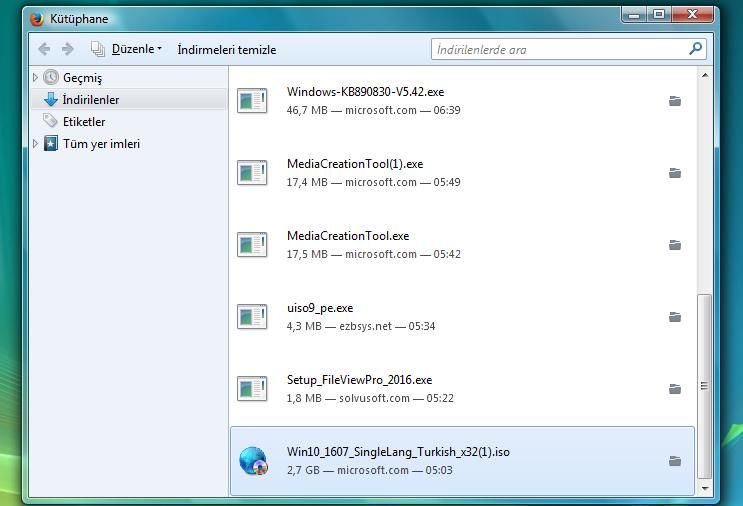This screenshot has height=506, width=743.
Task: Close the Kütüphane window
Action: [692, 15]
